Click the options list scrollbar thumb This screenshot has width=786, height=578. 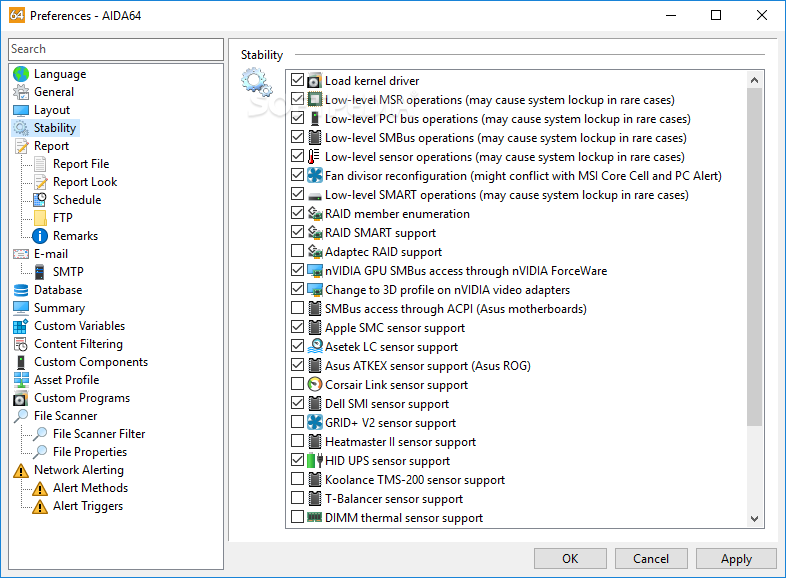[x=754, y=257]
